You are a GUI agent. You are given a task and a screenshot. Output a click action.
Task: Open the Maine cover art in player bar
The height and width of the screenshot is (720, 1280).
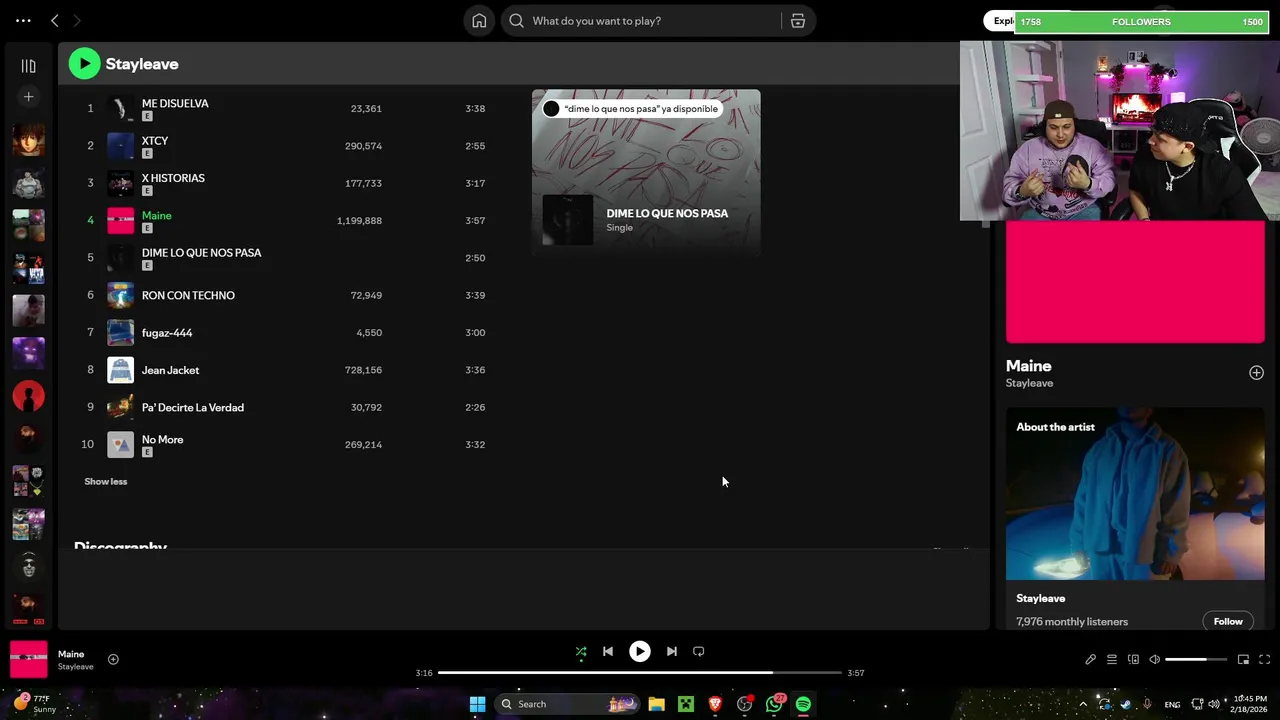coord(28,659)
